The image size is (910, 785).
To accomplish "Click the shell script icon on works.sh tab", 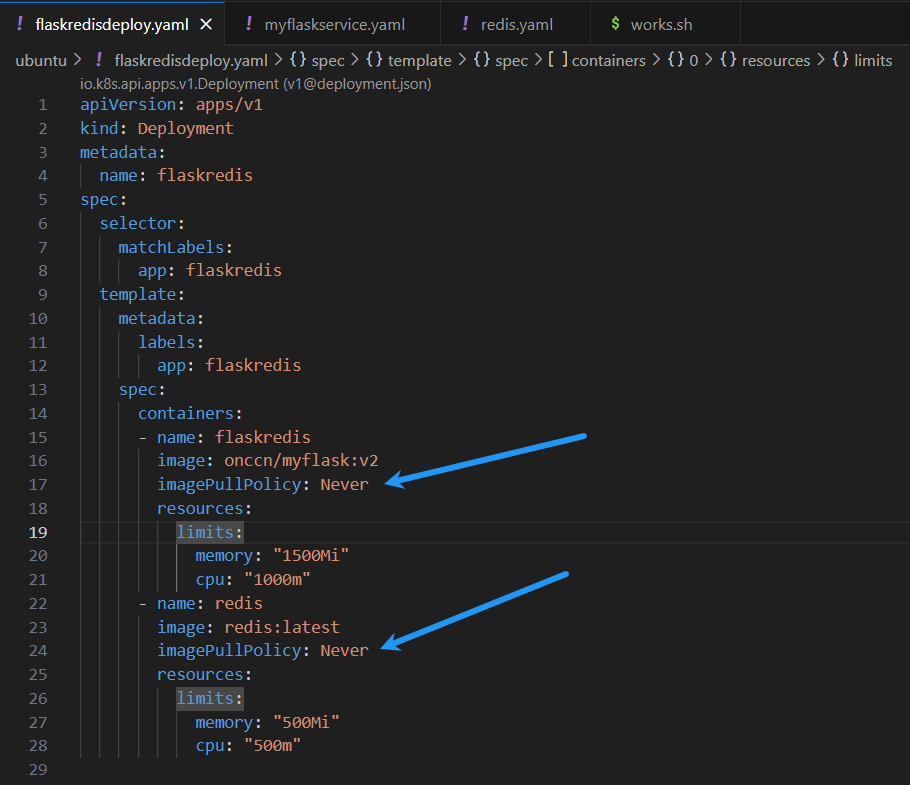I will (x=614, y=24).
